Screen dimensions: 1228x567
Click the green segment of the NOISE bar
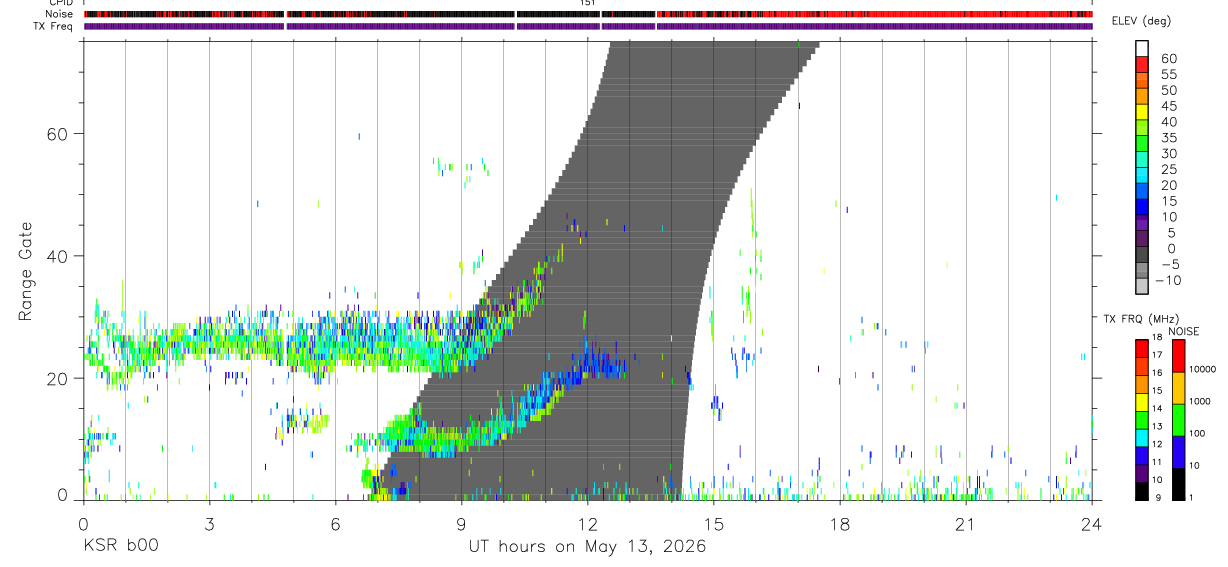pos(1178,419)
